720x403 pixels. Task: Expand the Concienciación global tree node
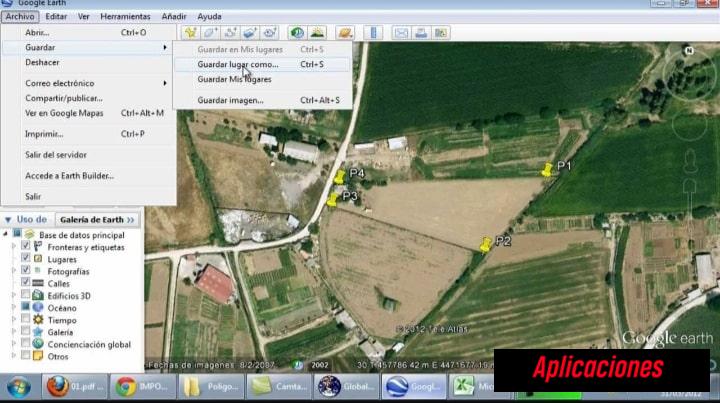[x=14, y=344]
